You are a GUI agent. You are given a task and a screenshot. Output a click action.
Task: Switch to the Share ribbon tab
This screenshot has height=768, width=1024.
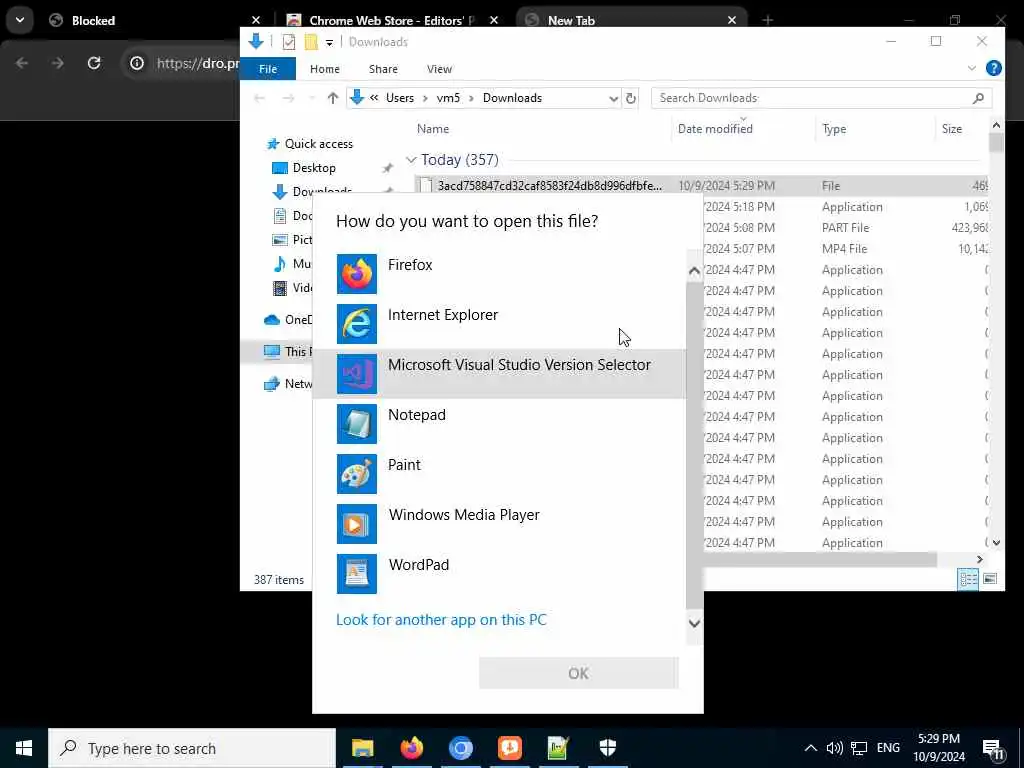(x=383, y=69)
